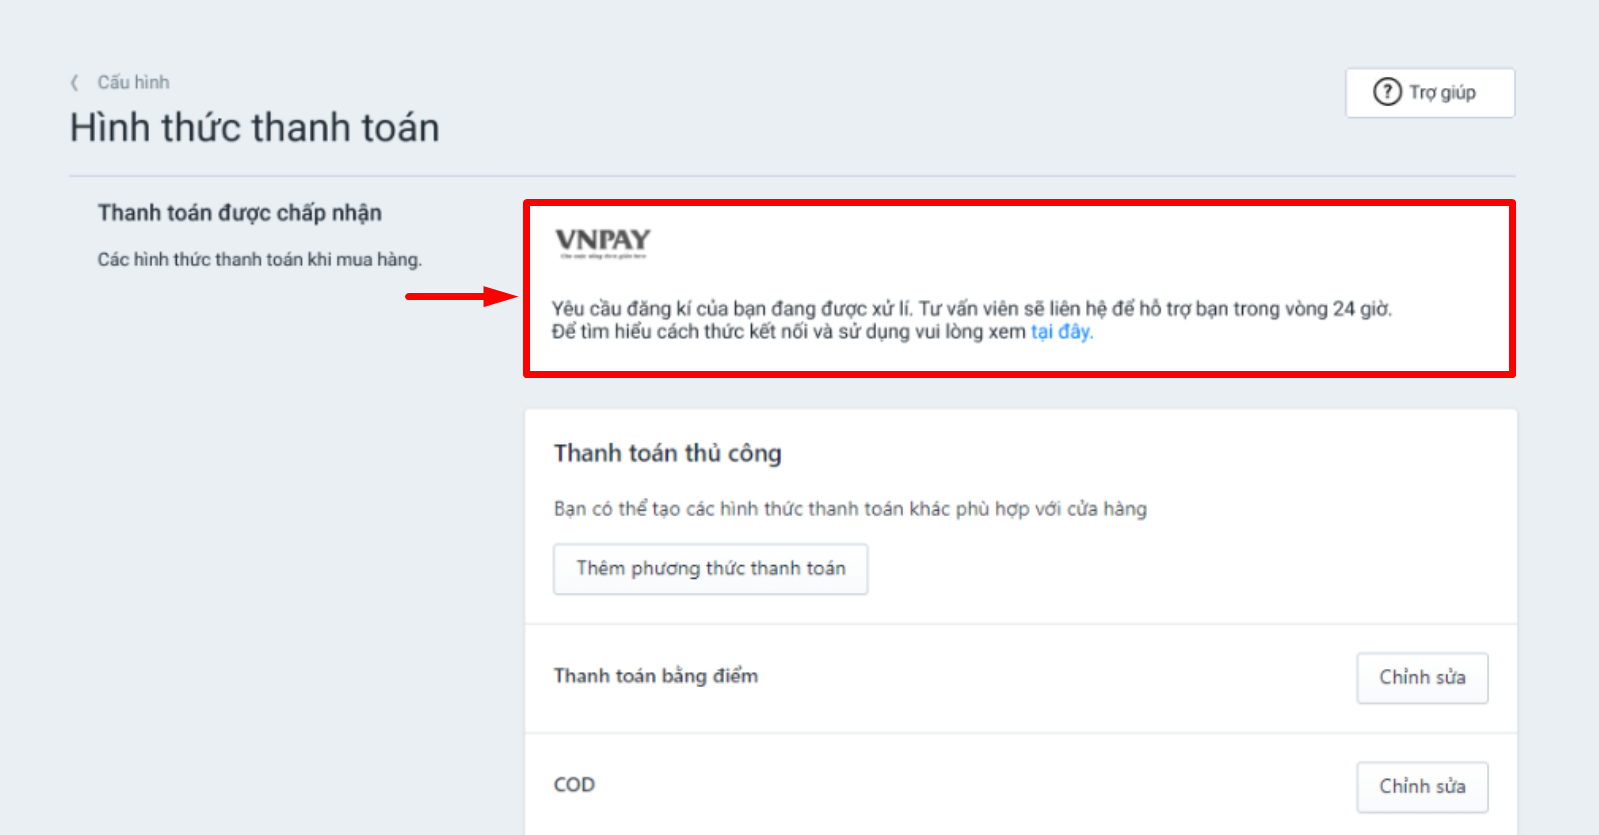The image size is (1599, 835).
Task: Select the COD payment method label
Action: pos(574,785)
